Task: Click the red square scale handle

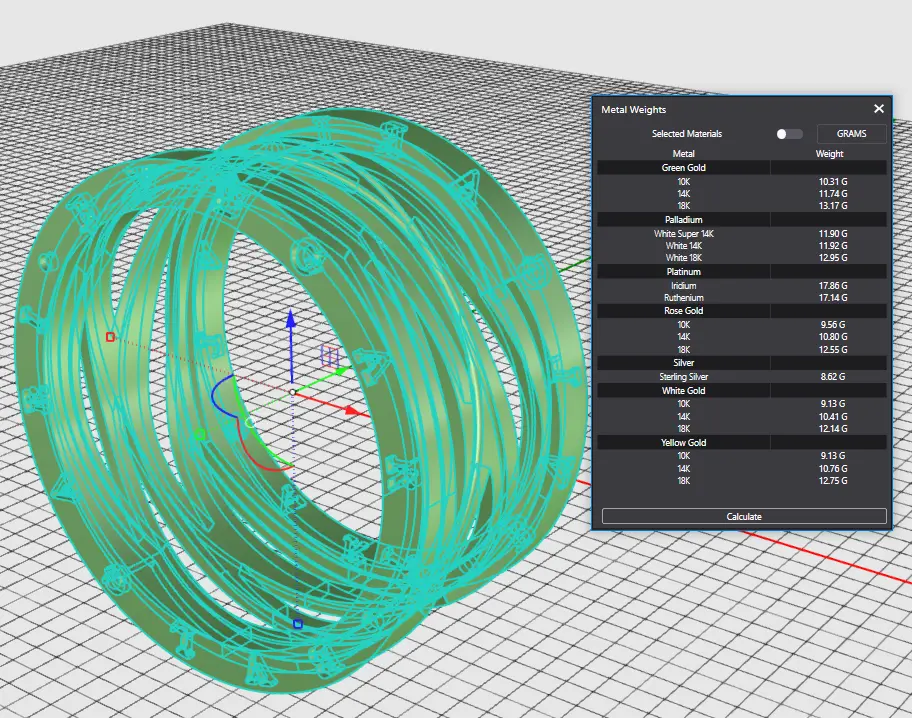Action: click(x=110, y=337)
